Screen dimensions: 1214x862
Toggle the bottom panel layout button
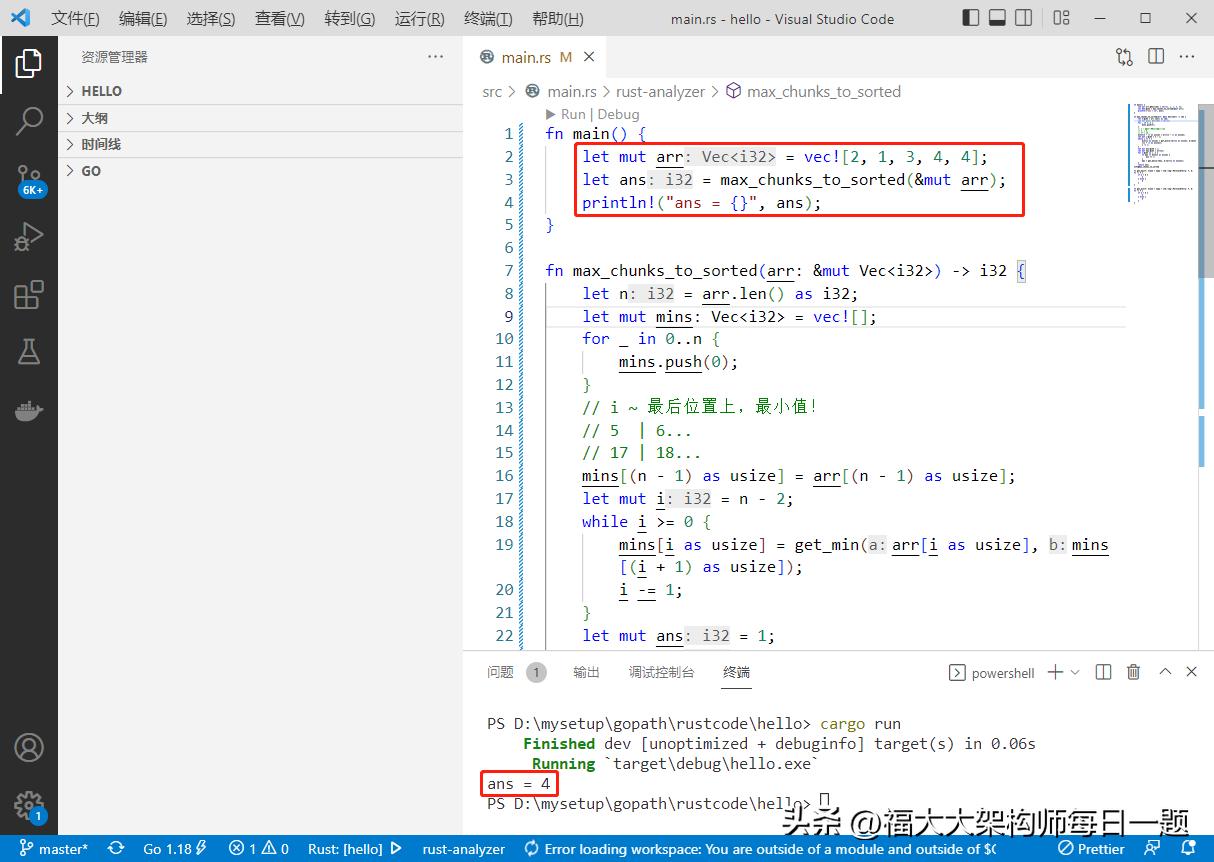(x=997, y=18)
